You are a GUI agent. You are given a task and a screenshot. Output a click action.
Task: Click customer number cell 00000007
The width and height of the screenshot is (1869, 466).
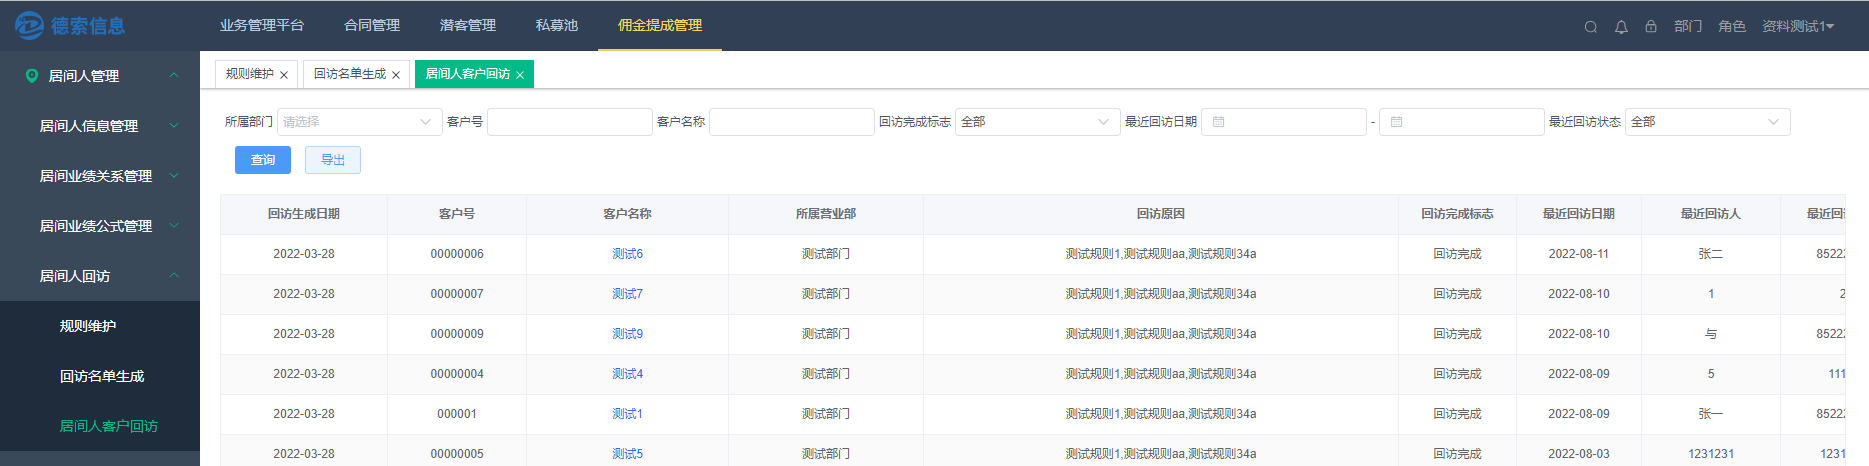coord(457,294)
